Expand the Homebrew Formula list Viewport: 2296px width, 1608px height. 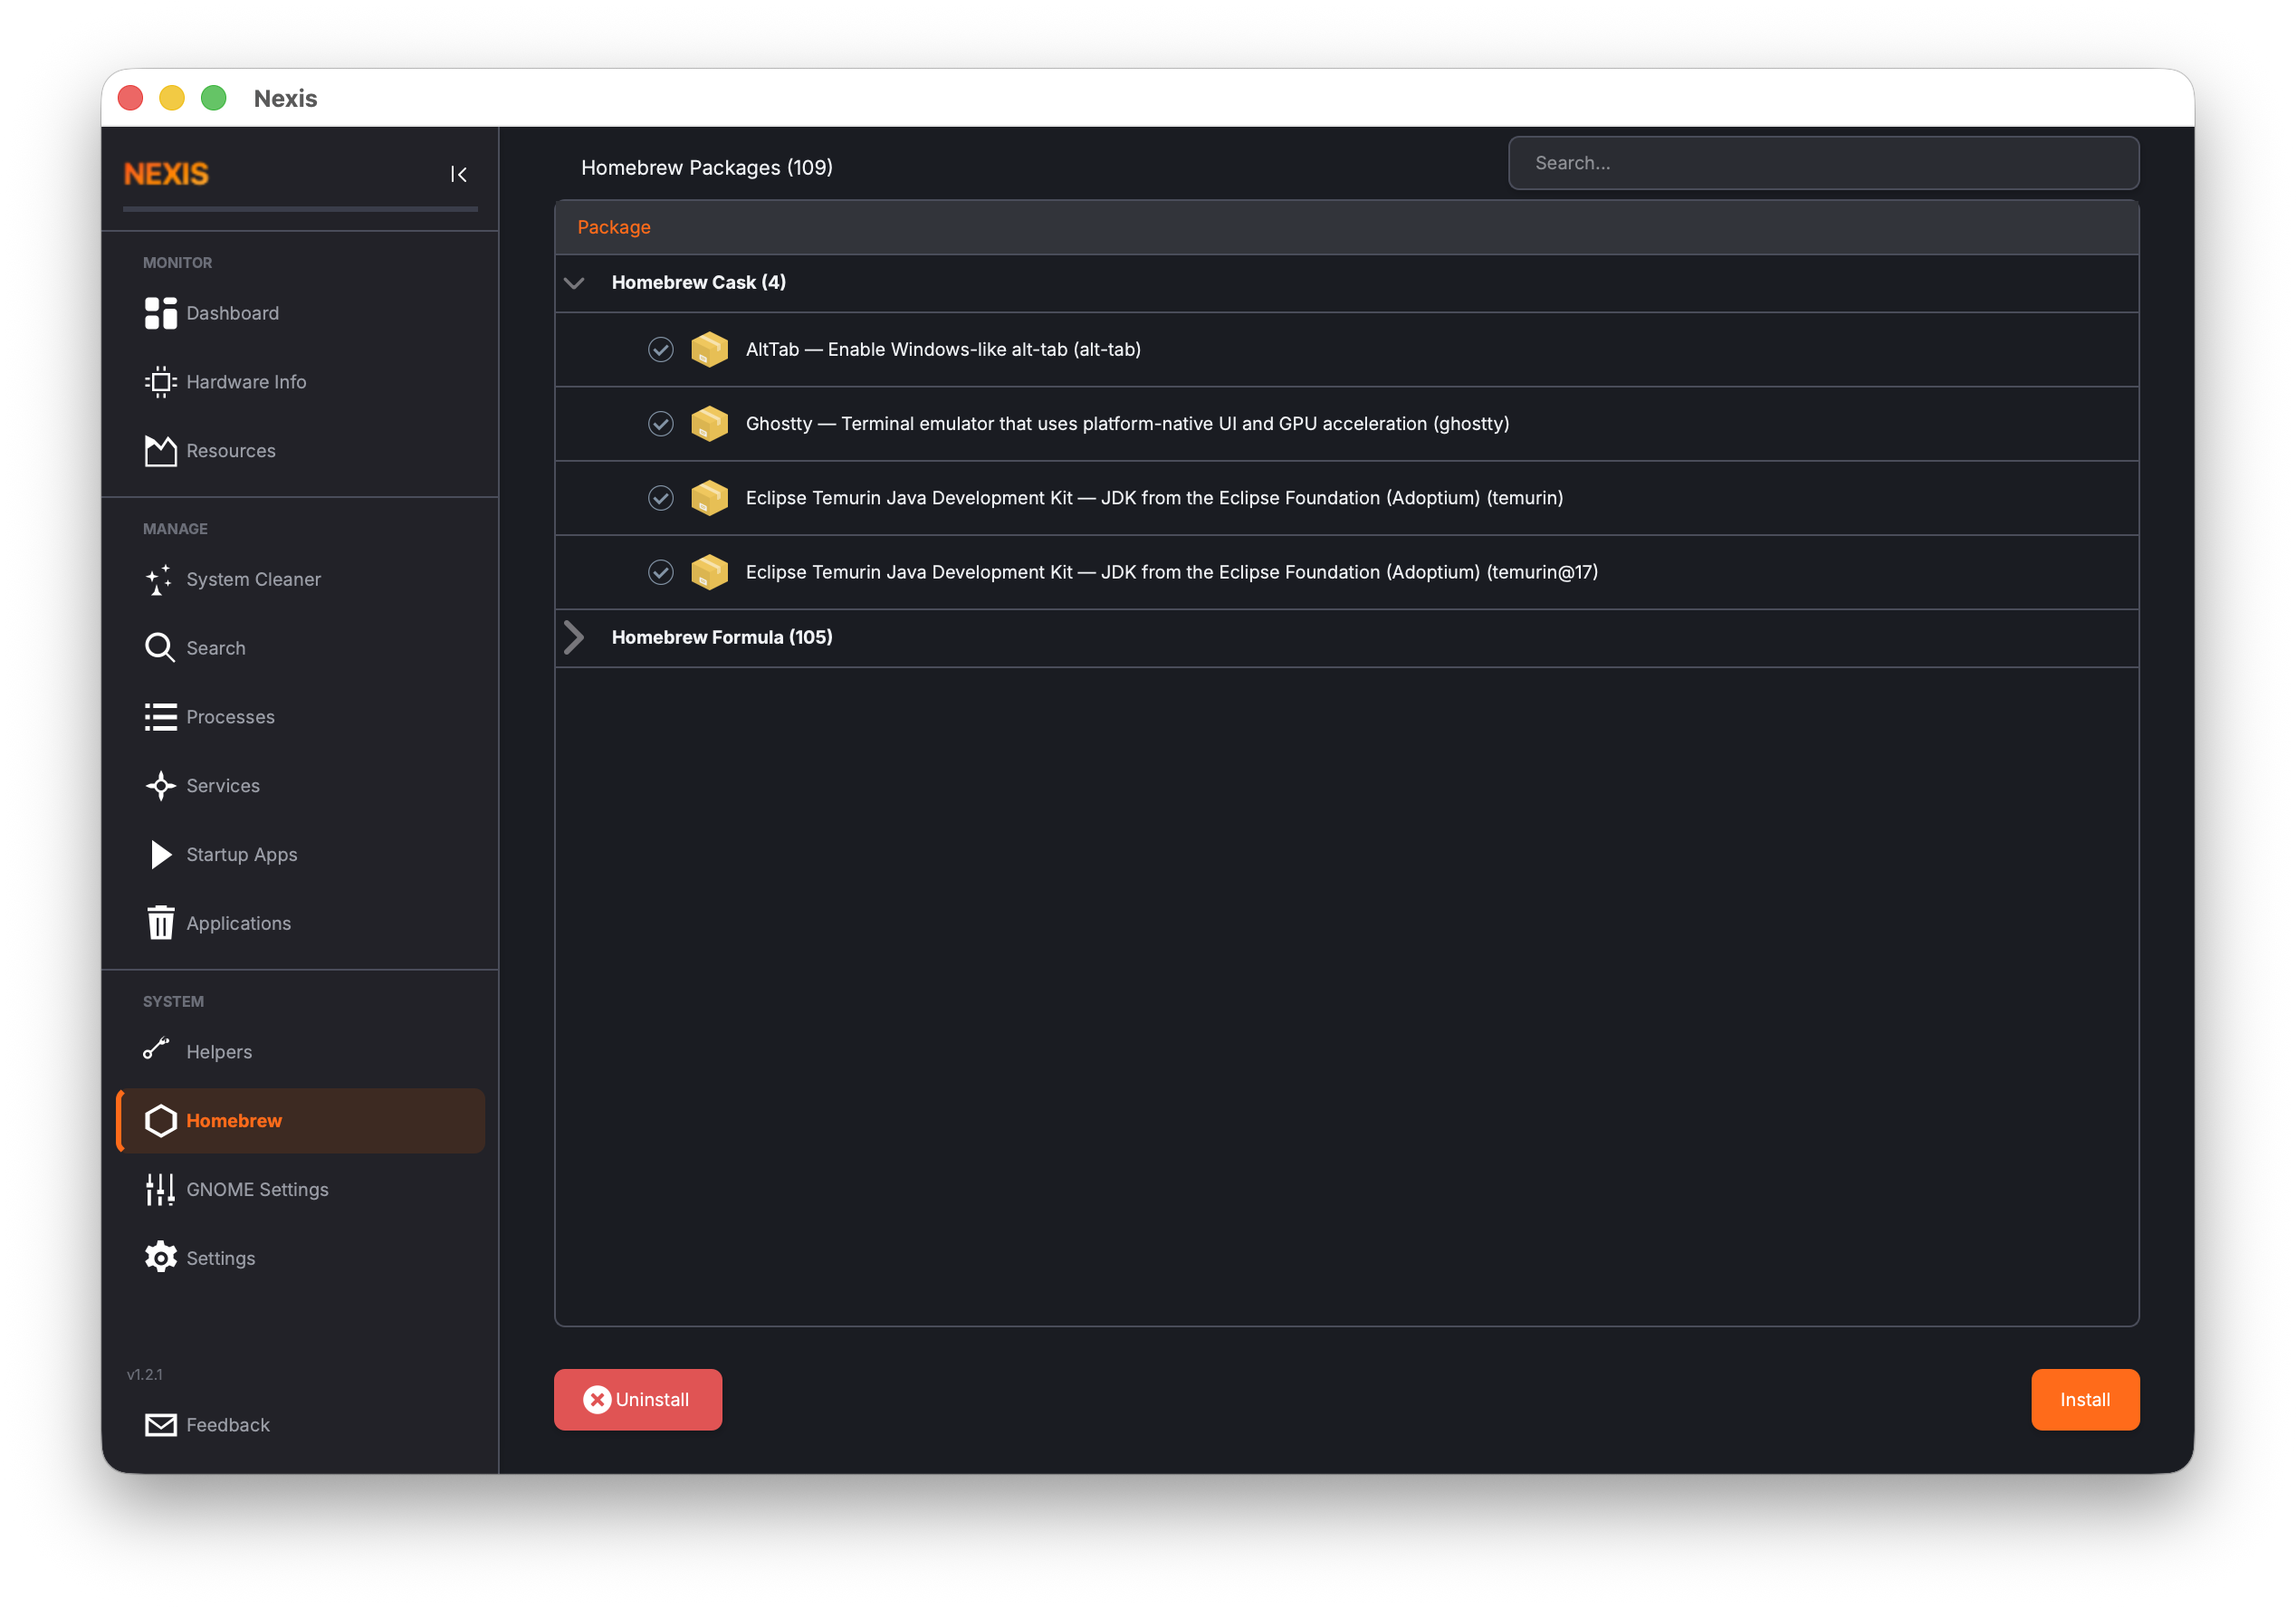pos(575,637)
